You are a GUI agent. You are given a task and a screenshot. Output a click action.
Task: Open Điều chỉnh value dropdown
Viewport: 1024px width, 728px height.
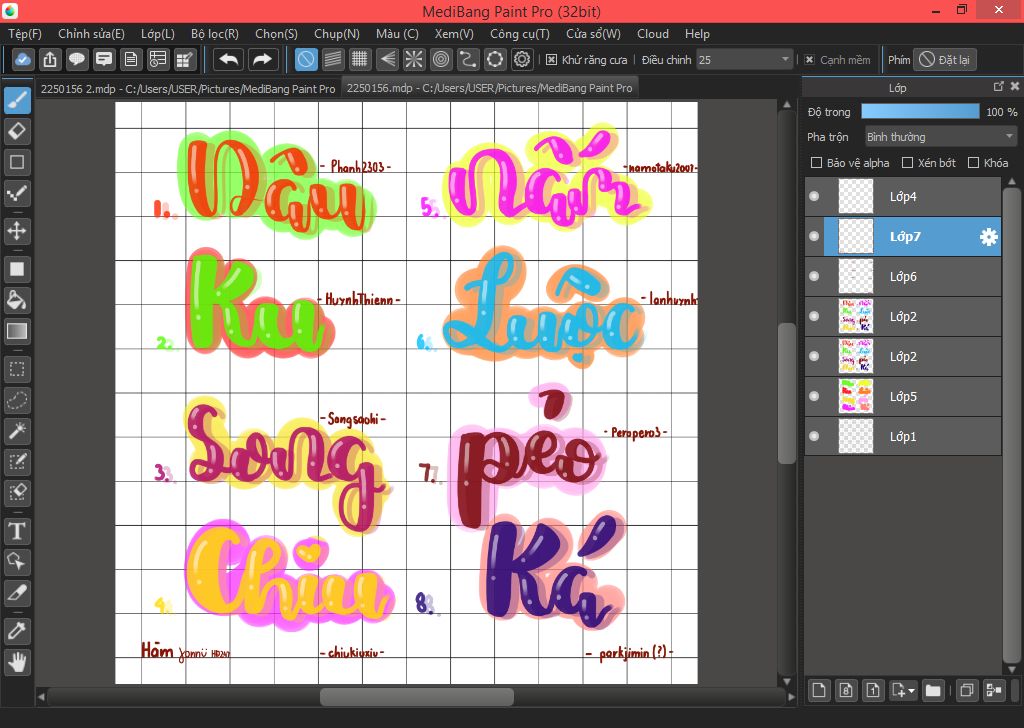[x=744, y=60]
